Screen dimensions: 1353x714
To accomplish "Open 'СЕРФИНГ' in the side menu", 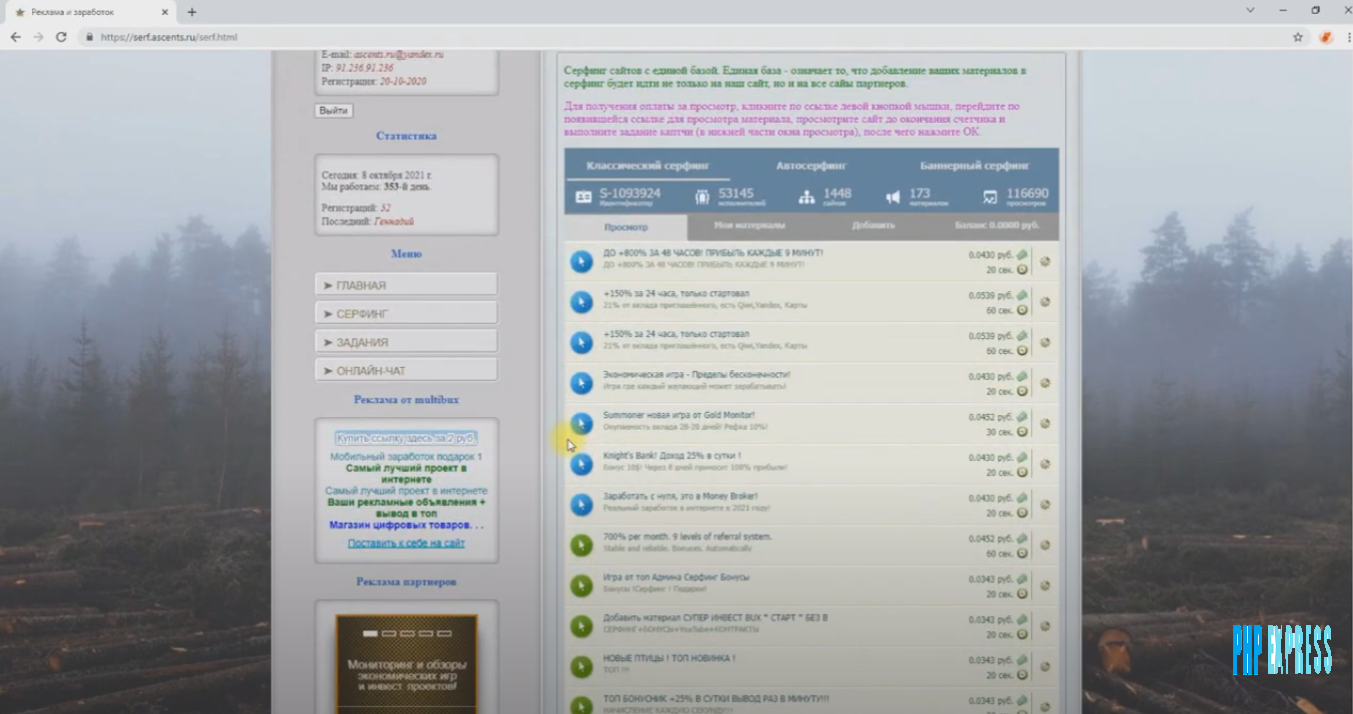I will [x=406, y=313].
